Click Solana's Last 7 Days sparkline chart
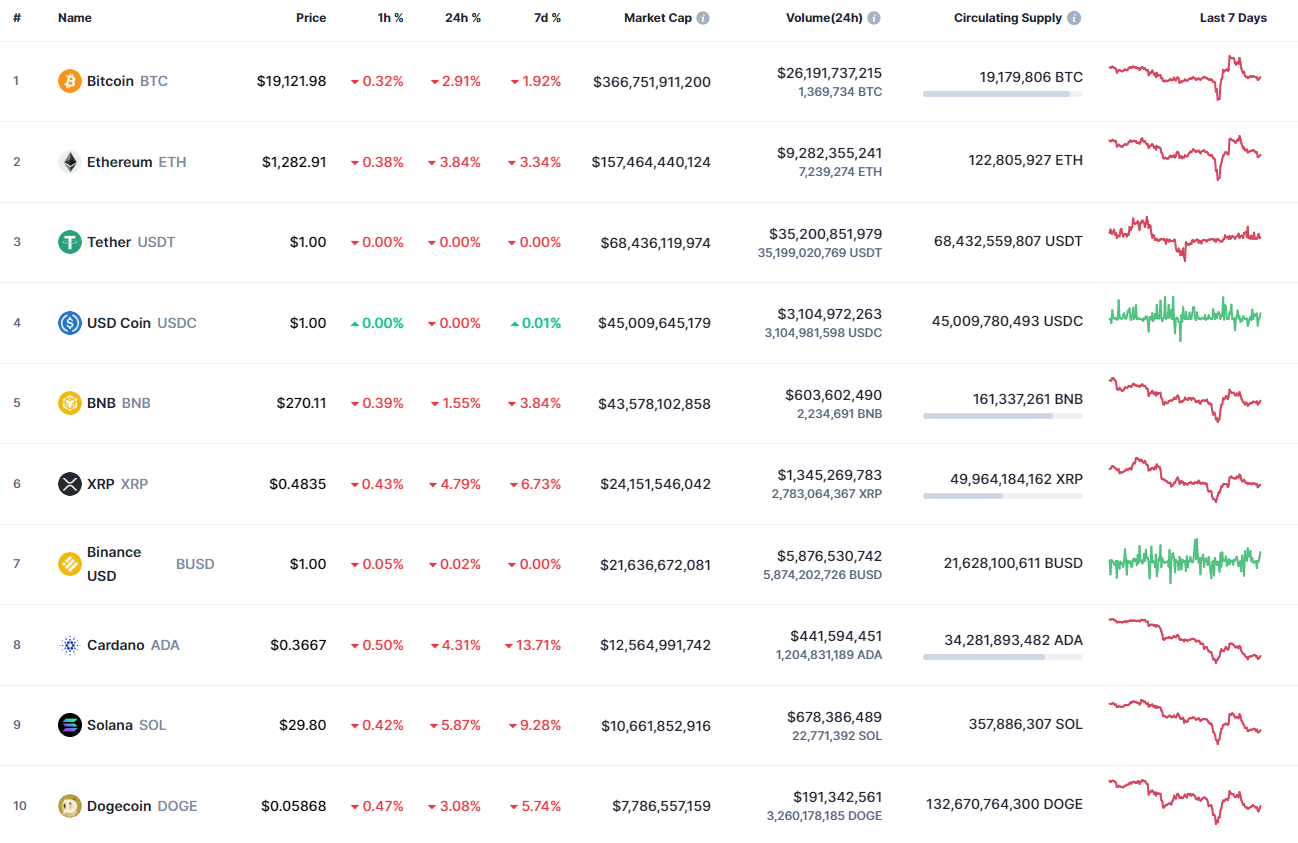The height and width of the screenshot is (843, 1298). click(1184, 722)
